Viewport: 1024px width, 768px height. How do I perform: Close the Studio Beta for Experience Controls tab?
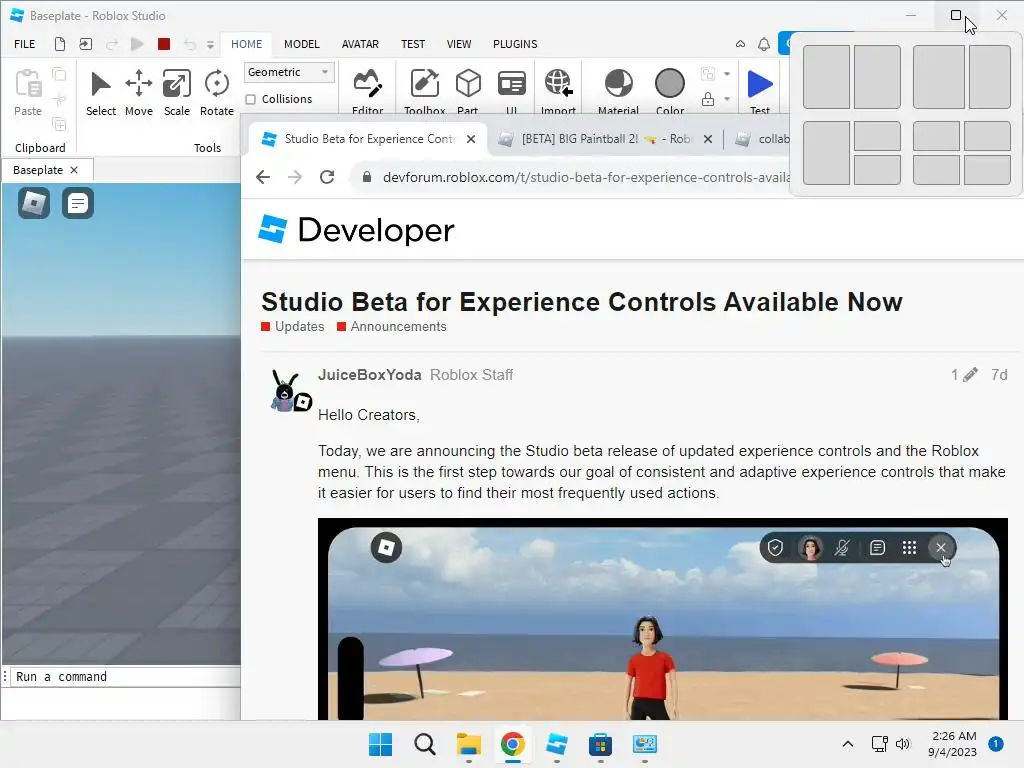[x=471, y=139]
